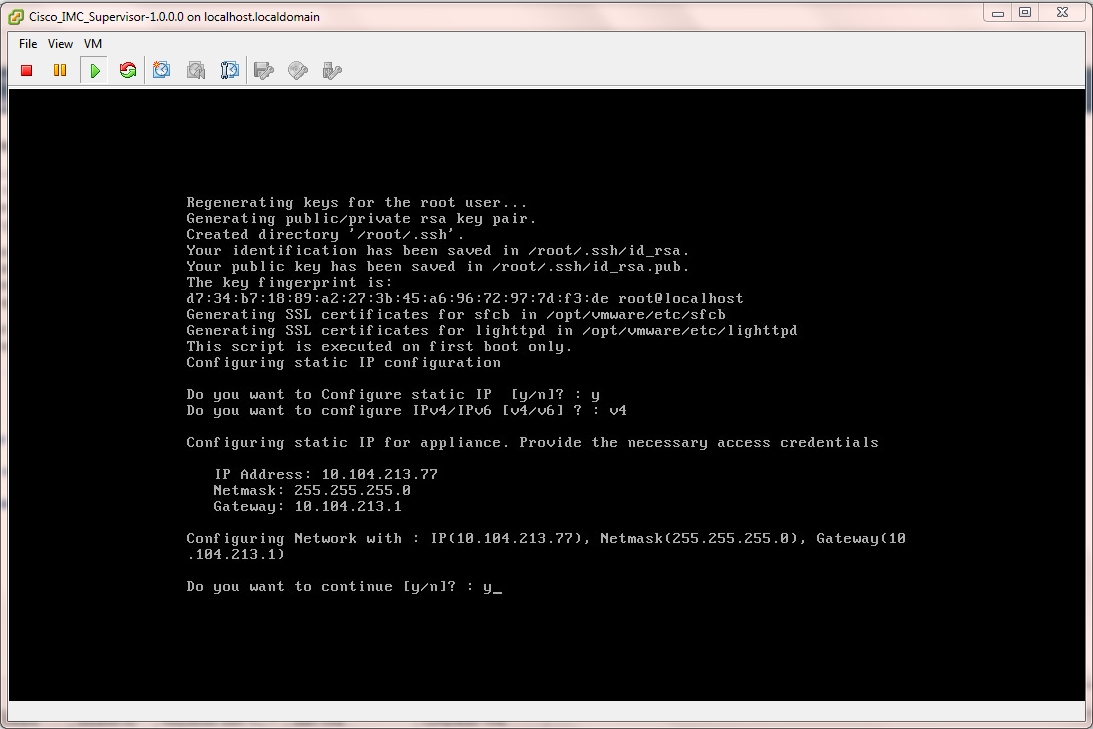Viewport: 1093px width, 729px height.
Task: Click the green Power On play icon
Action: (x=95, y=70)
